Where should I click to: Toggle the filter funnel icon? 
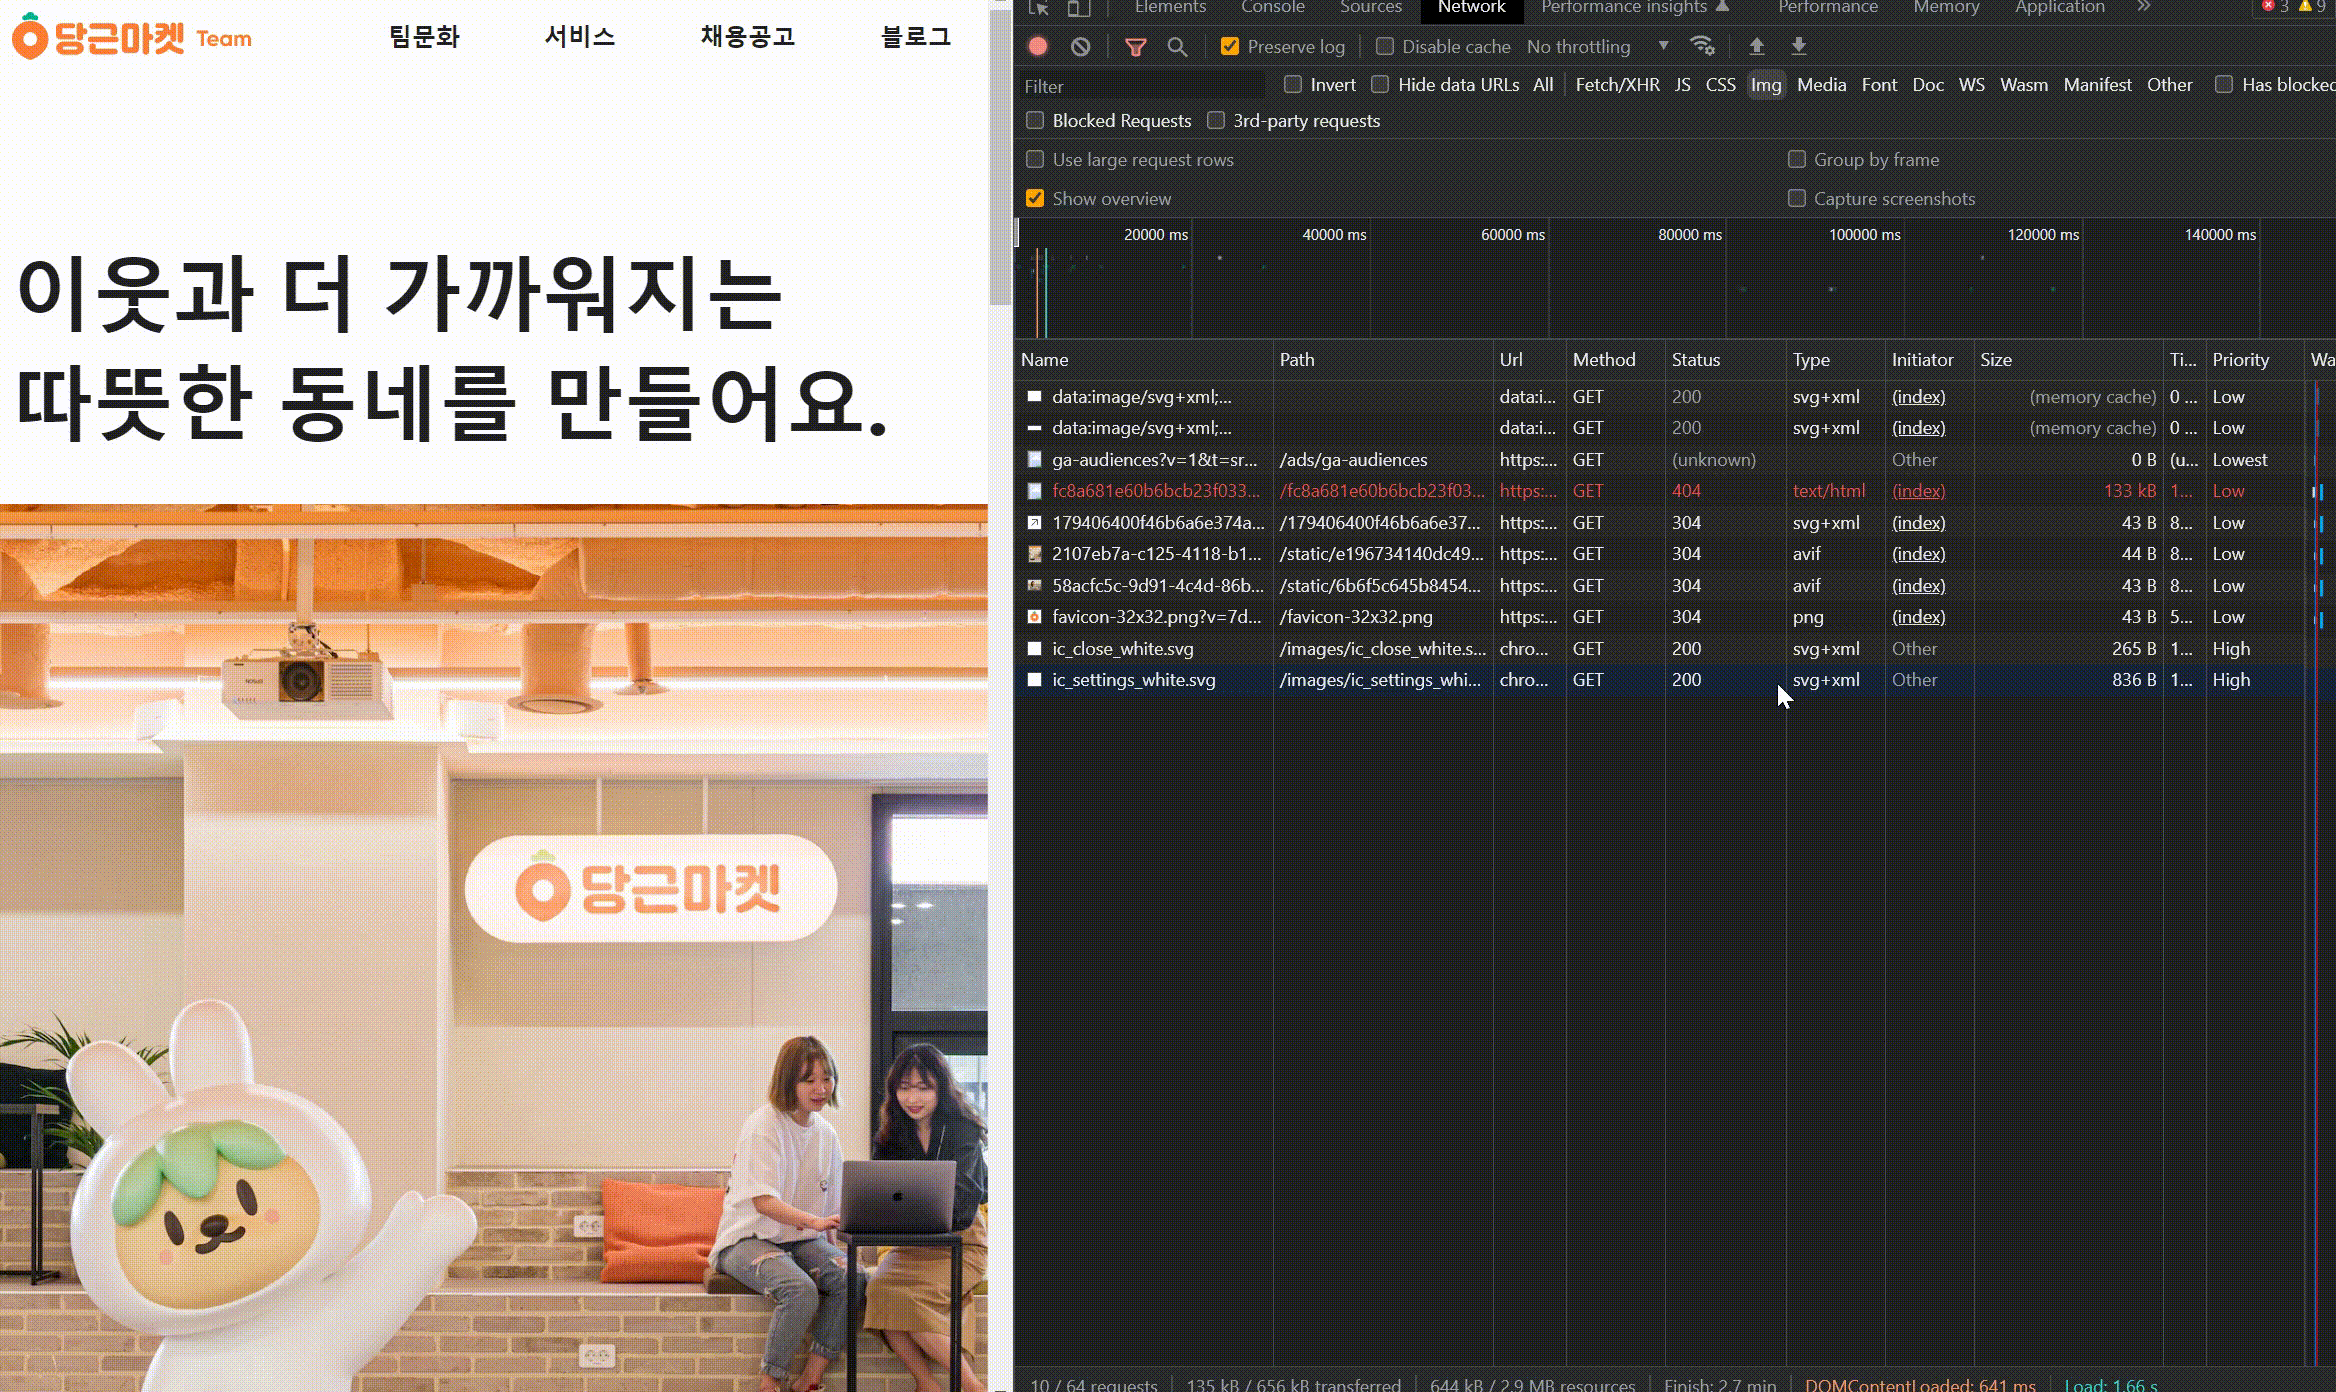[x=1135, y=46]
